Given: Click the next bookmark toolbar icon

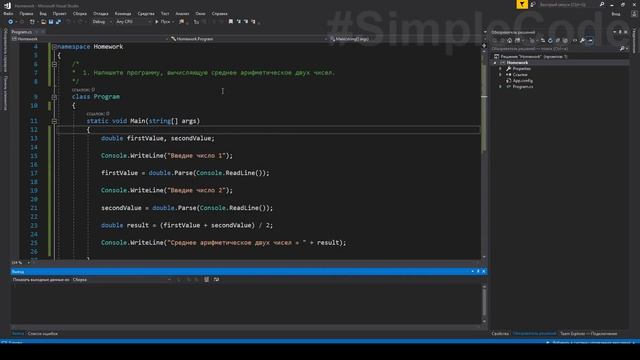Looking at the screenshot, I should (246, 22).
